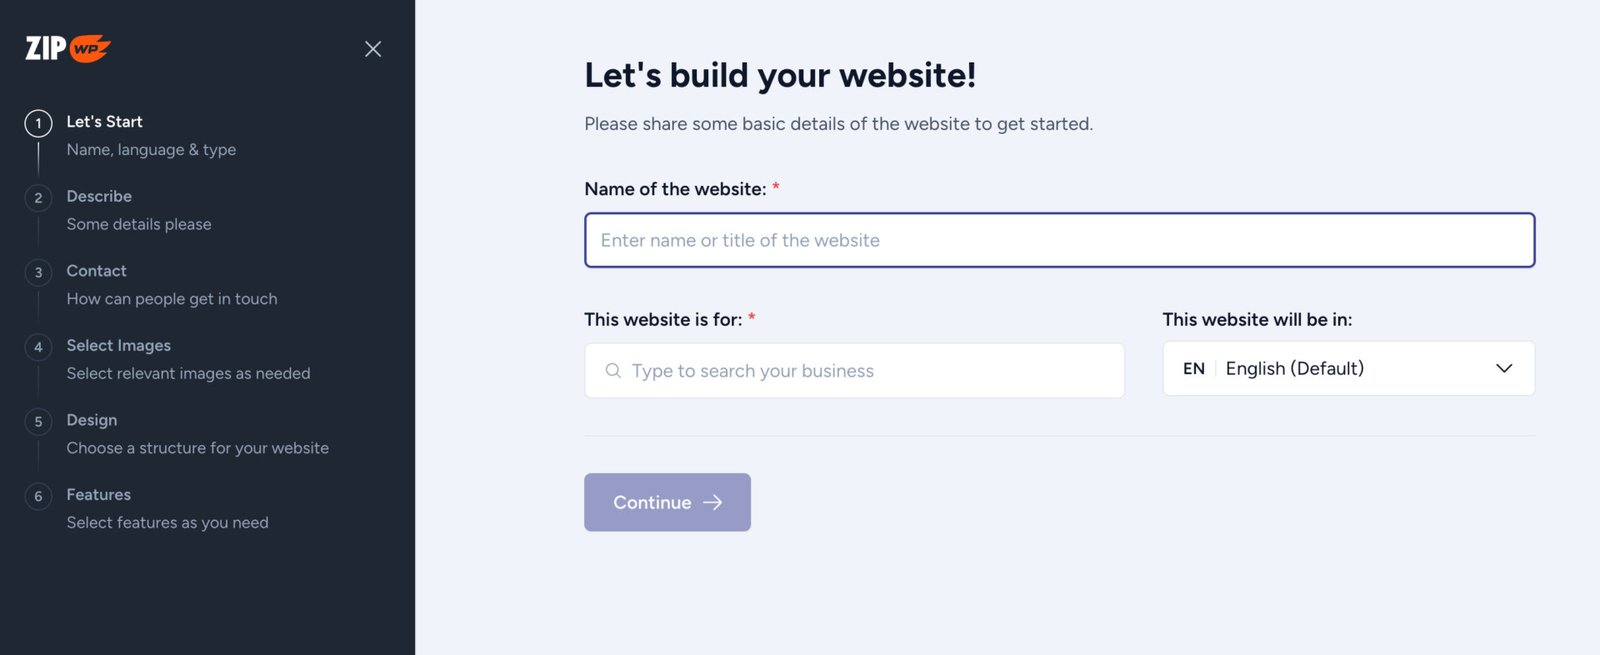Screen dimensions: 1600x655
Task: Click the search magnifier icon in business field
Action: 612,370
